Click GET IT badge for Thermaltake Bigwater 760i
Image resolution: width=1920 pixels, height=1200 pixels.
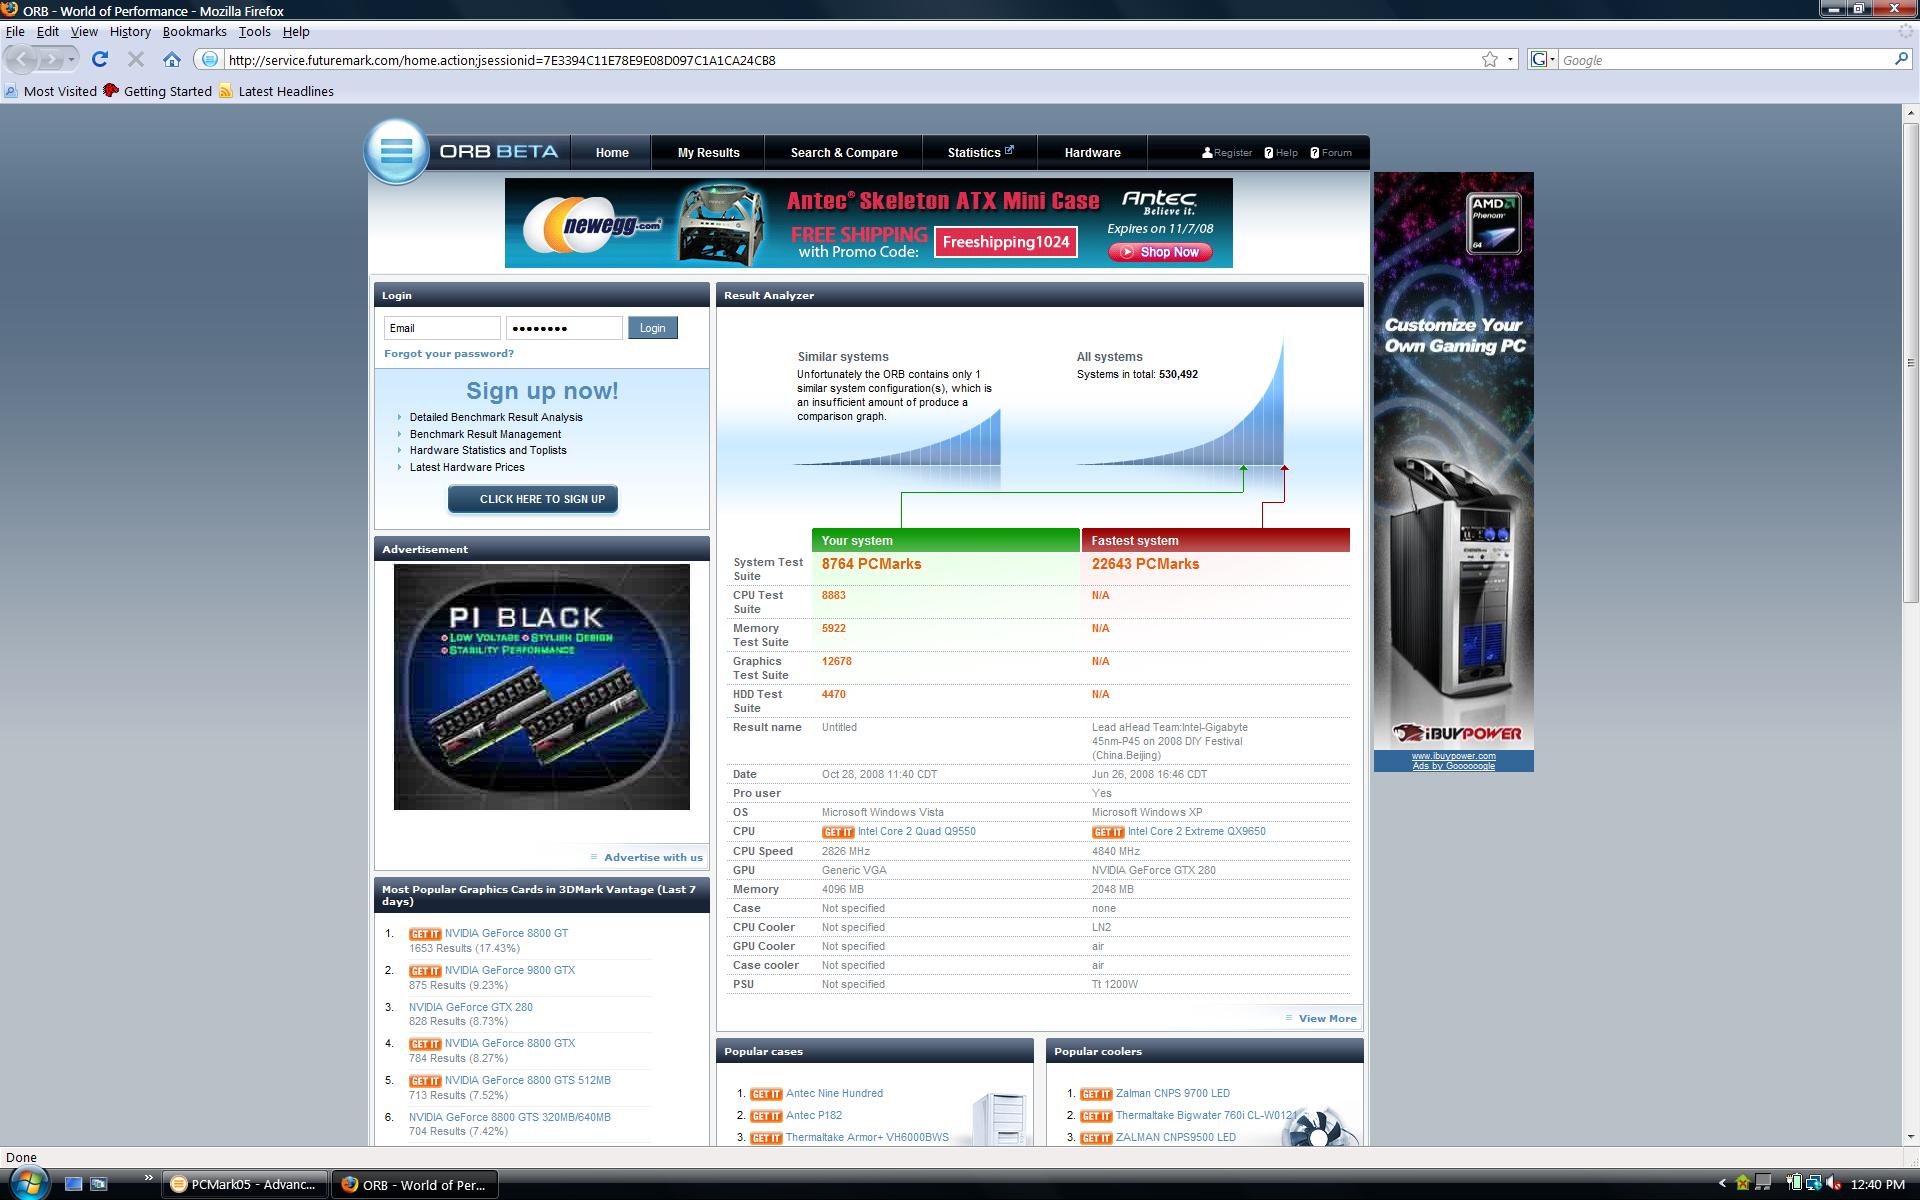pyautogui.click(x=1096, y=1116)
